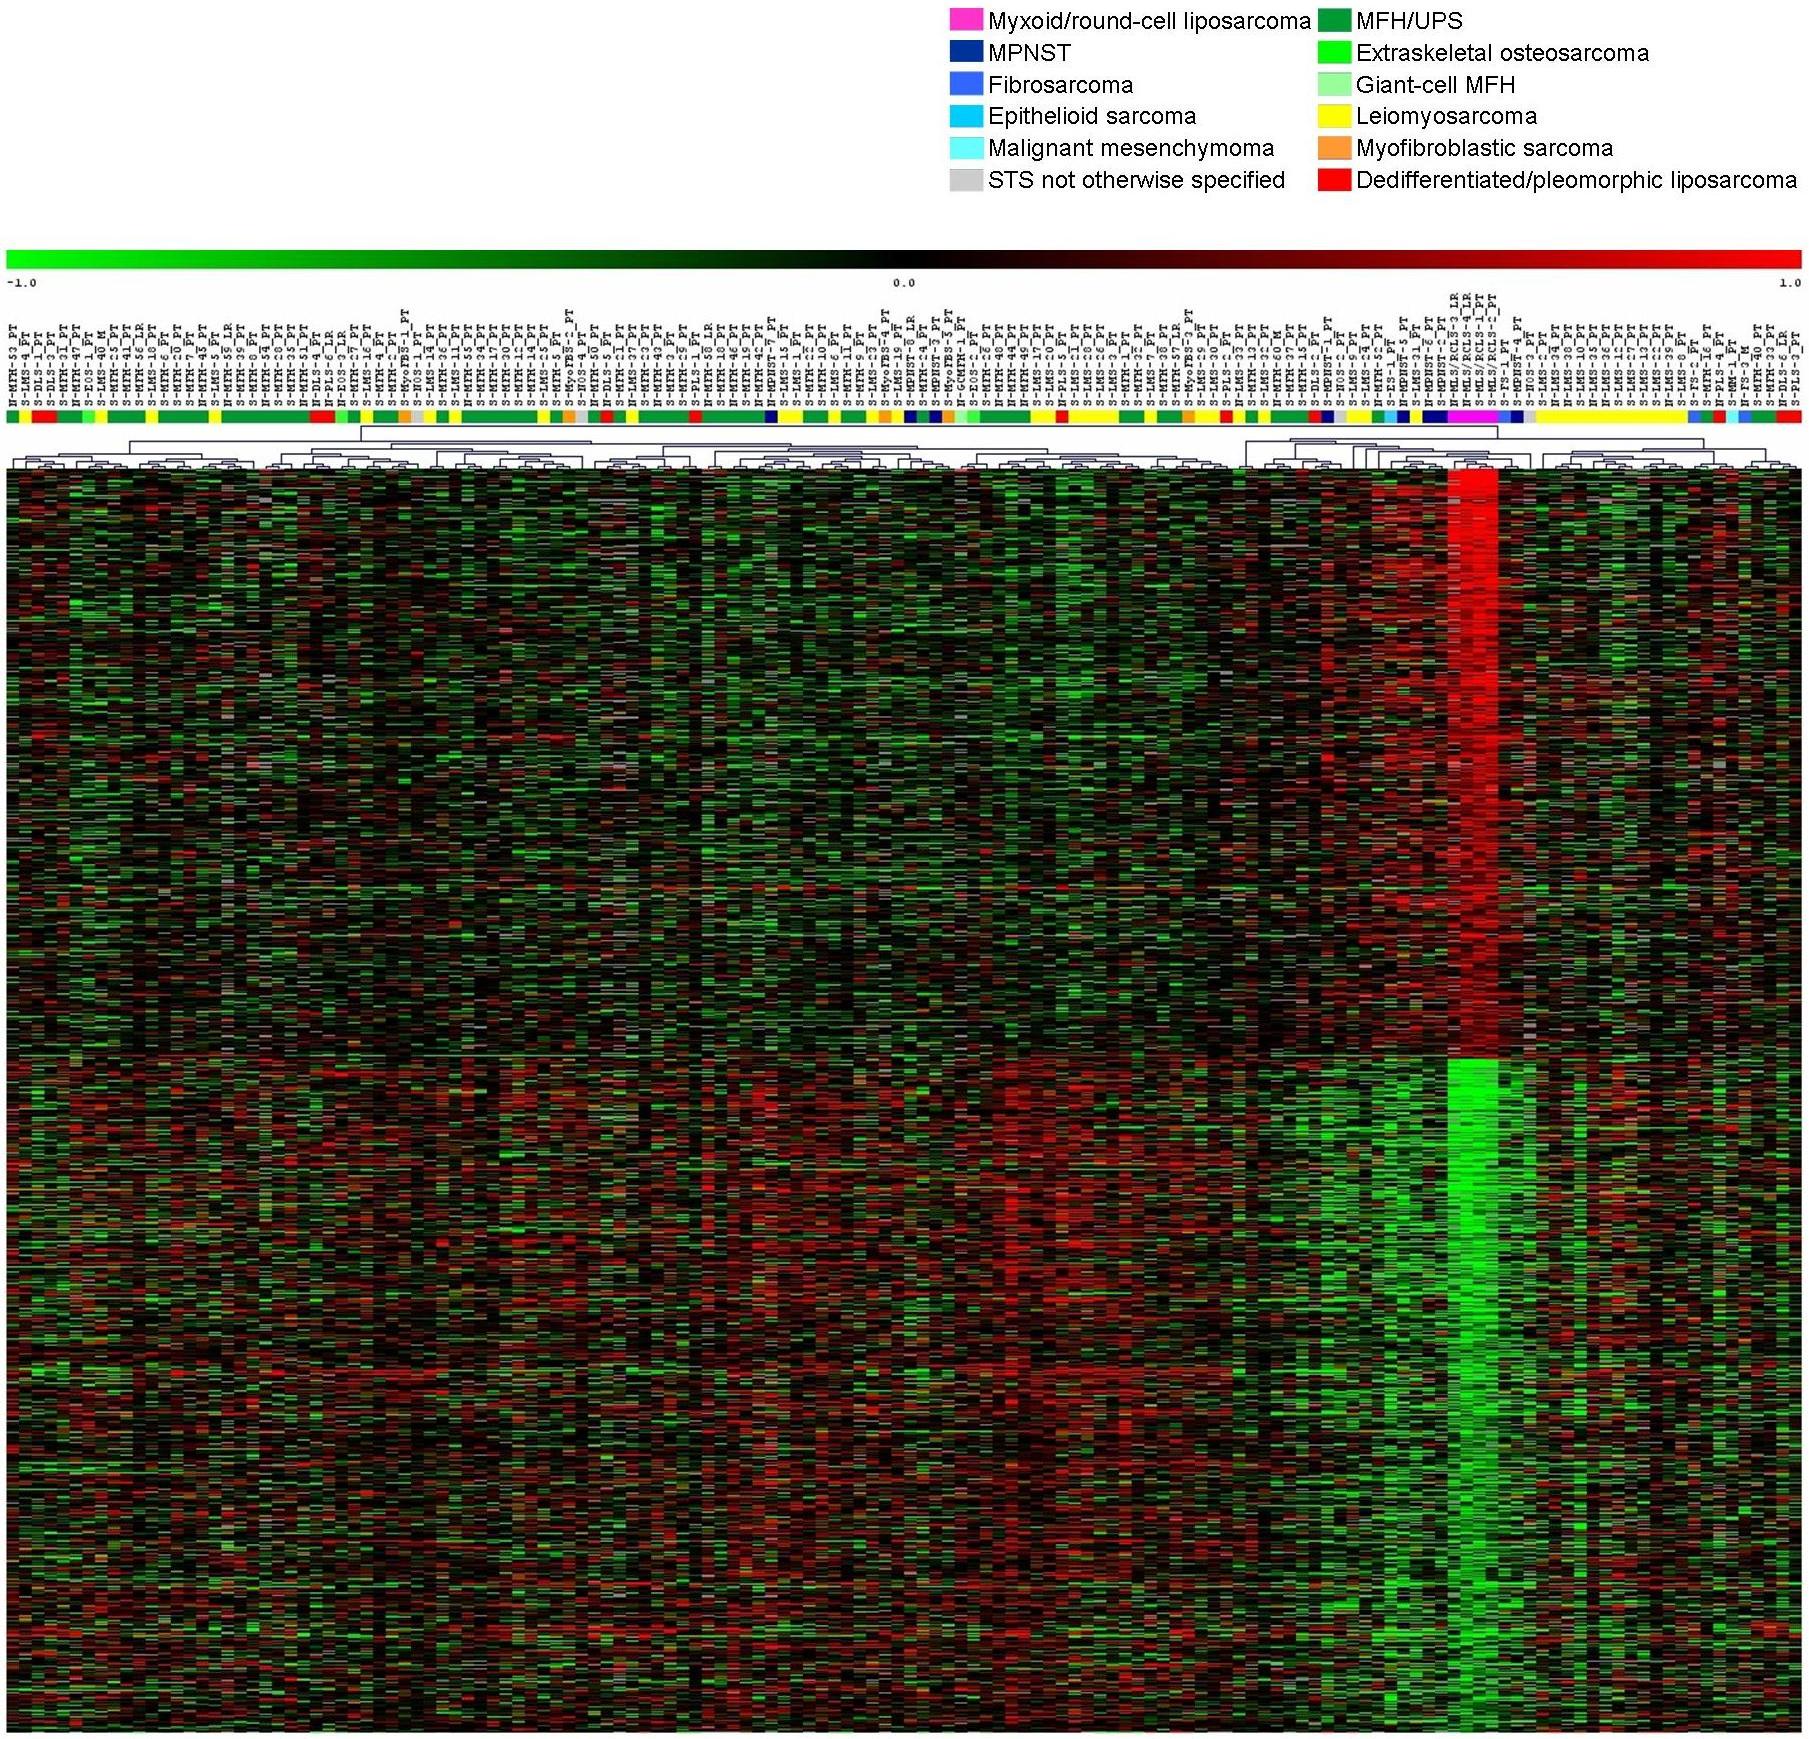Click the dark blue MPNST legend swatch
1809x1739 pixels.
click(x=966, y=52)
